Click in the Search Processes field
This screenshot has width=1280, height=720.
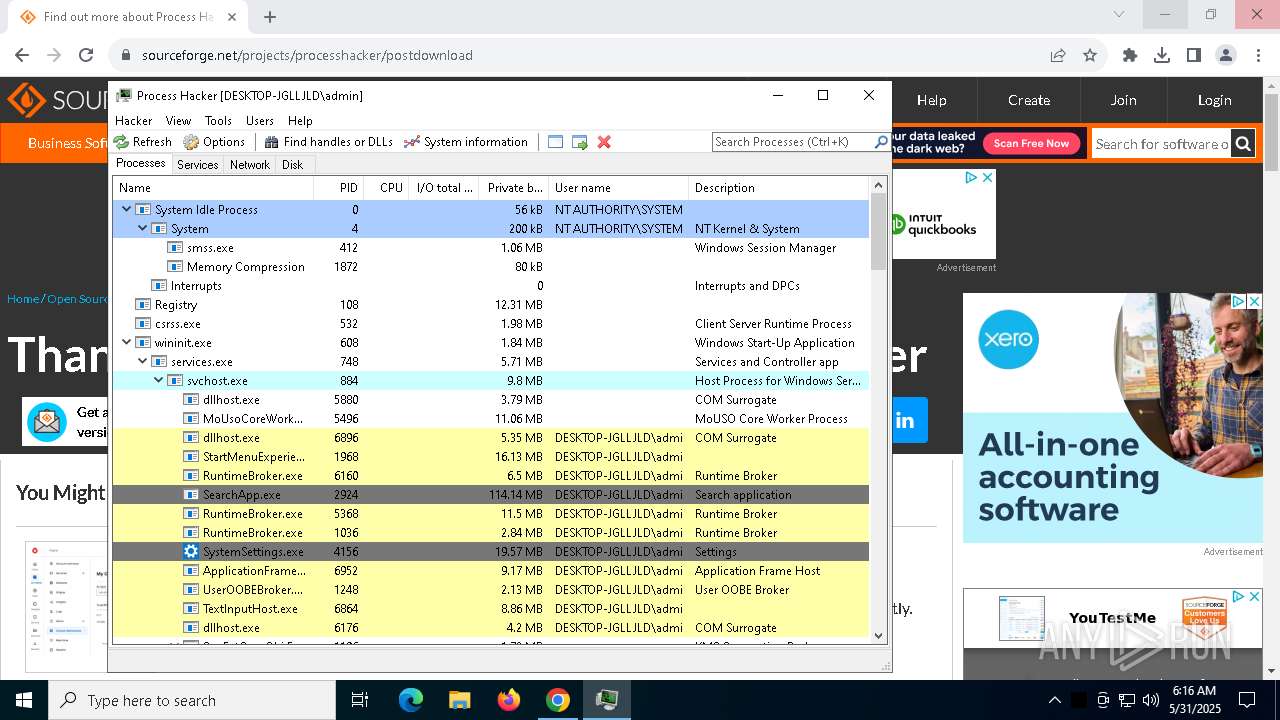pyautogui.click(x=792, y=142)
